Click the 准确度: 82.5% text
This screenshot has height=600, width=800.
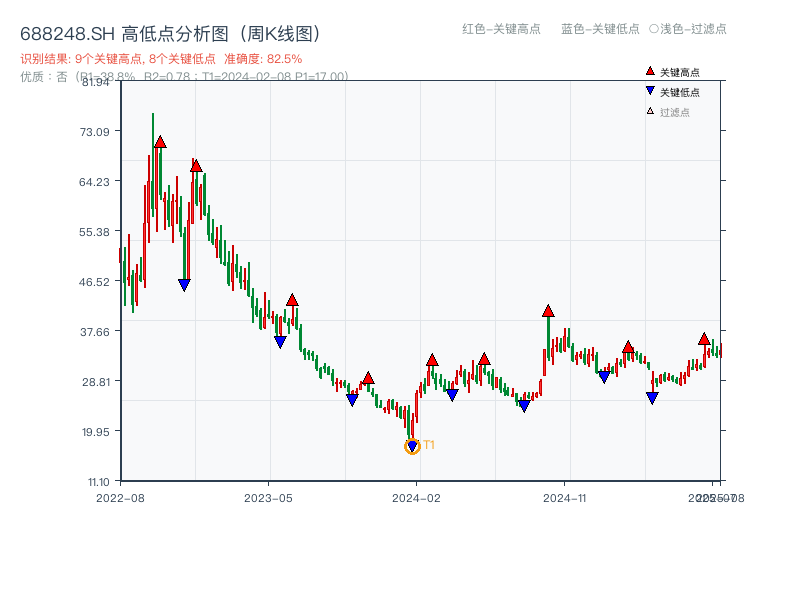click(270, 58)
